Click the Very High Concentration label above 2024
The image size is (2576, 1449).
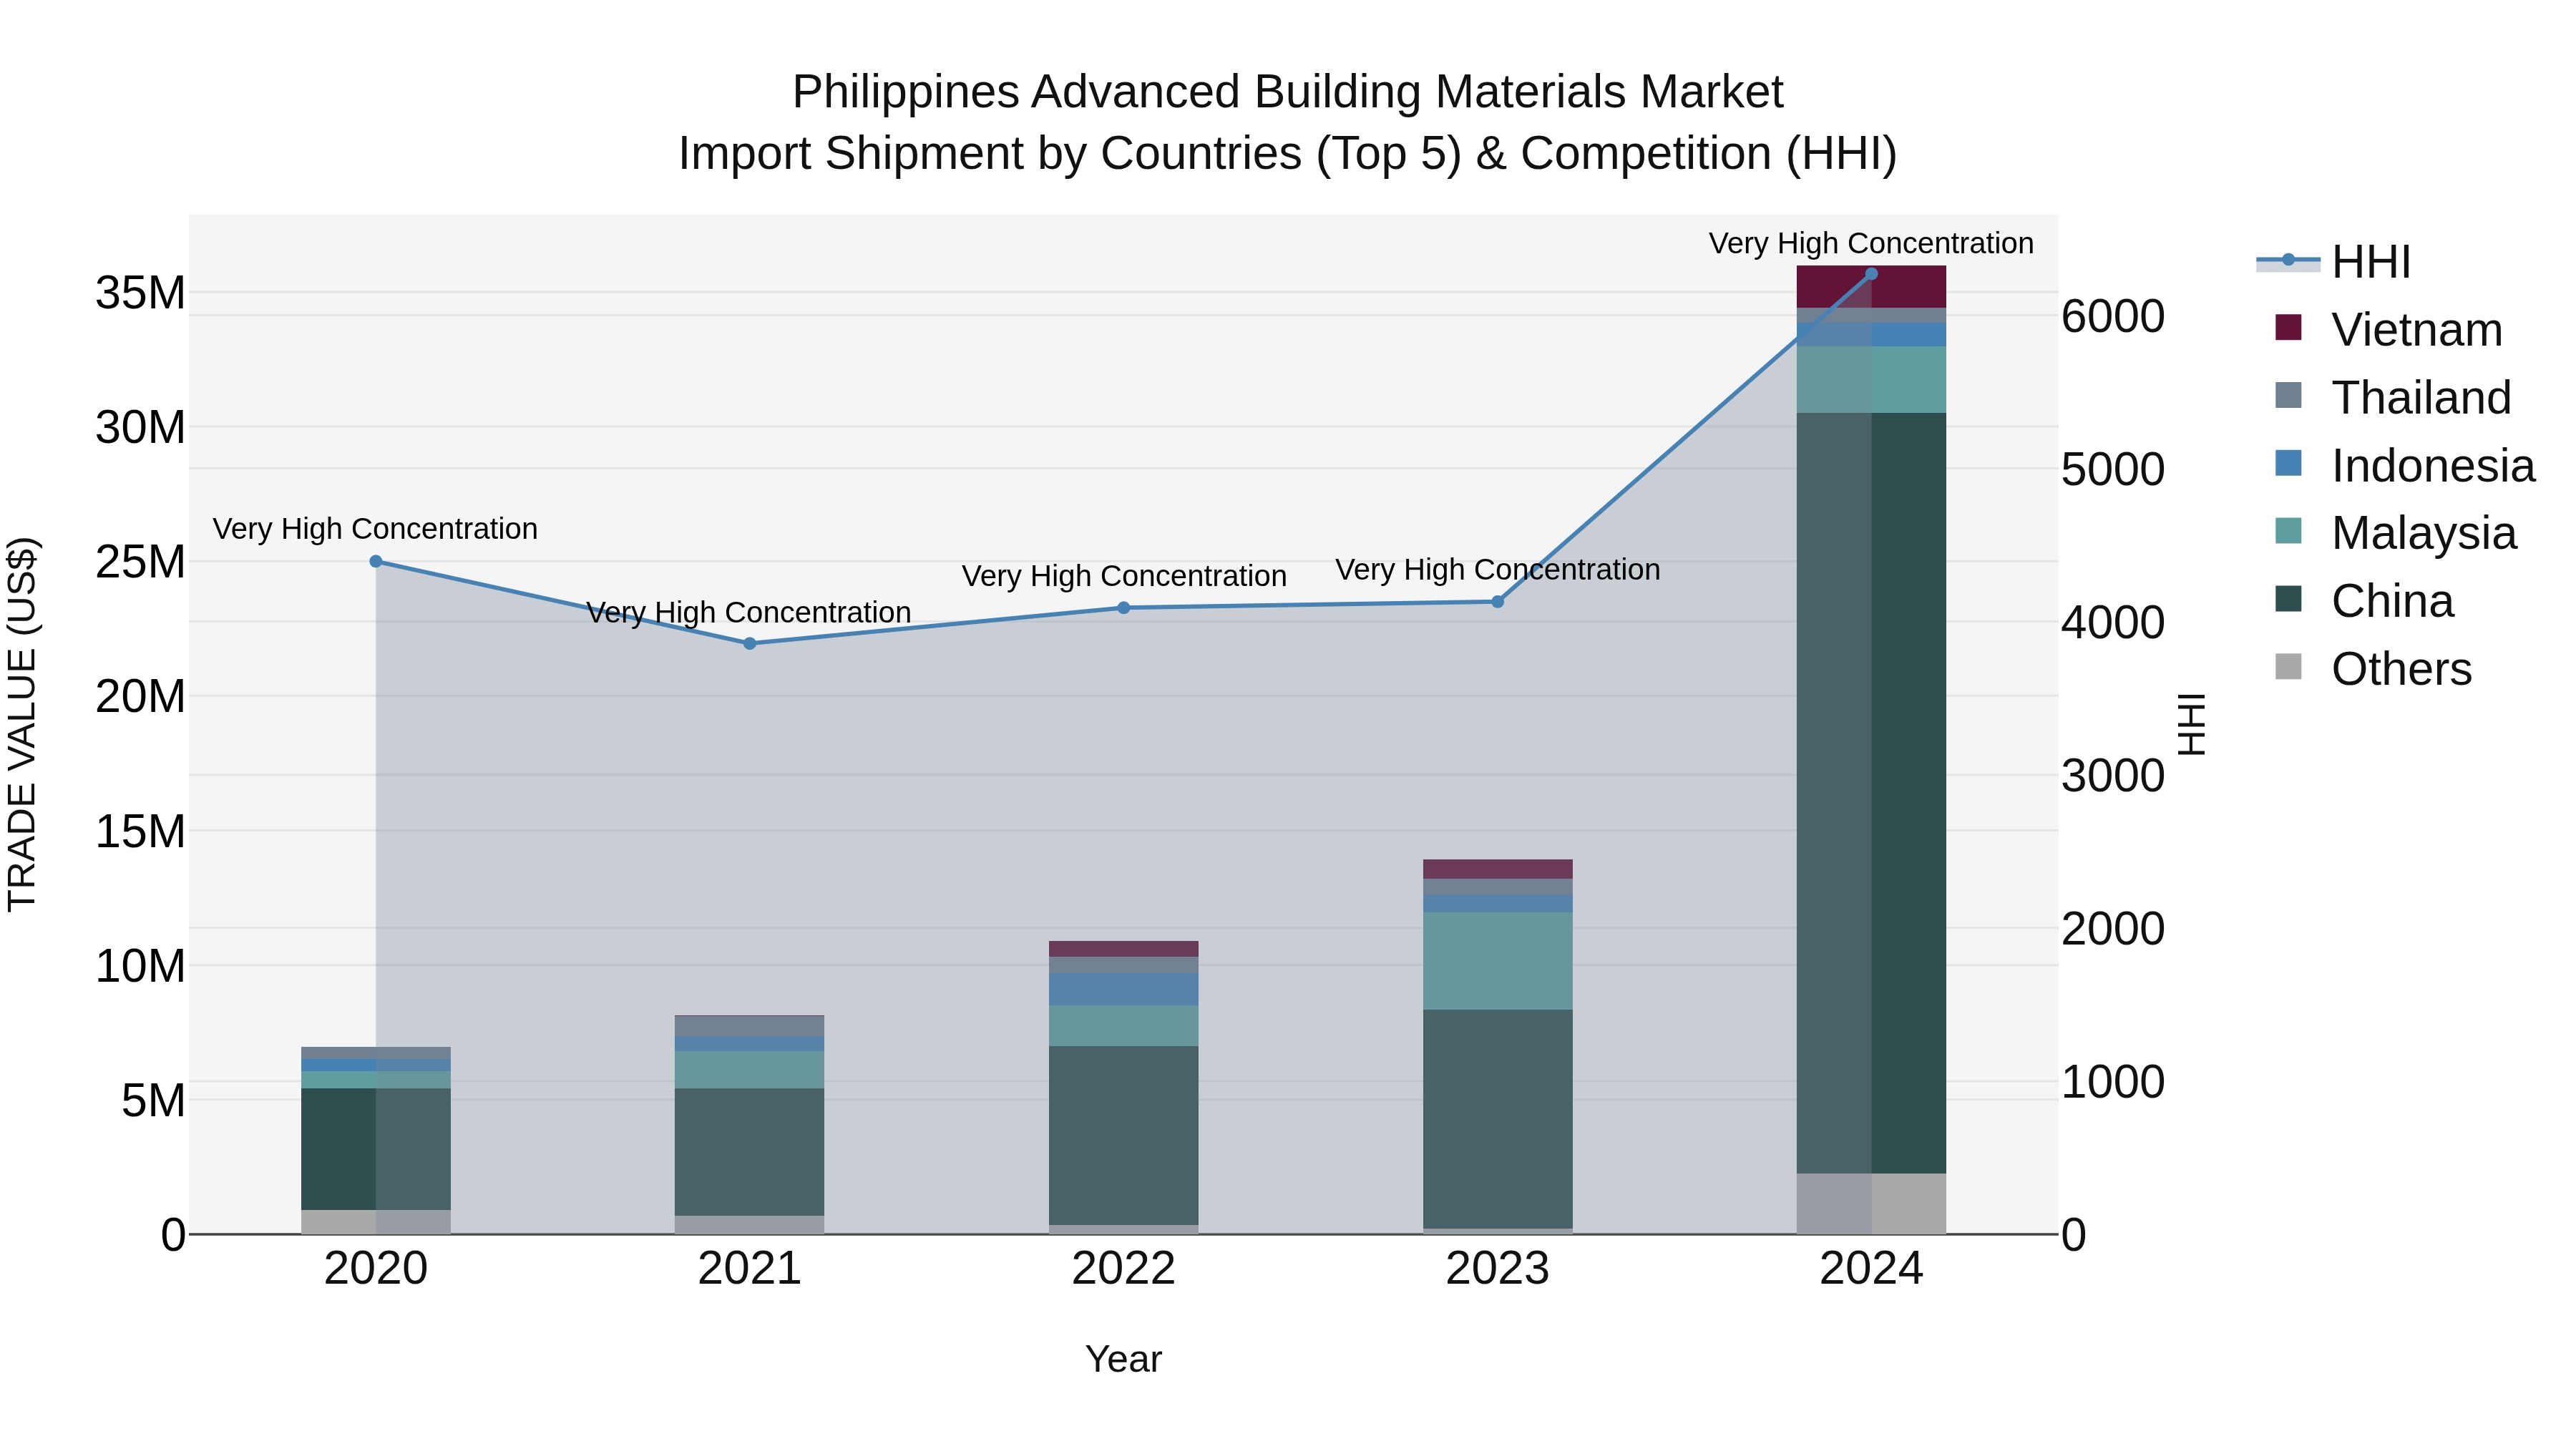(1871, 243)
